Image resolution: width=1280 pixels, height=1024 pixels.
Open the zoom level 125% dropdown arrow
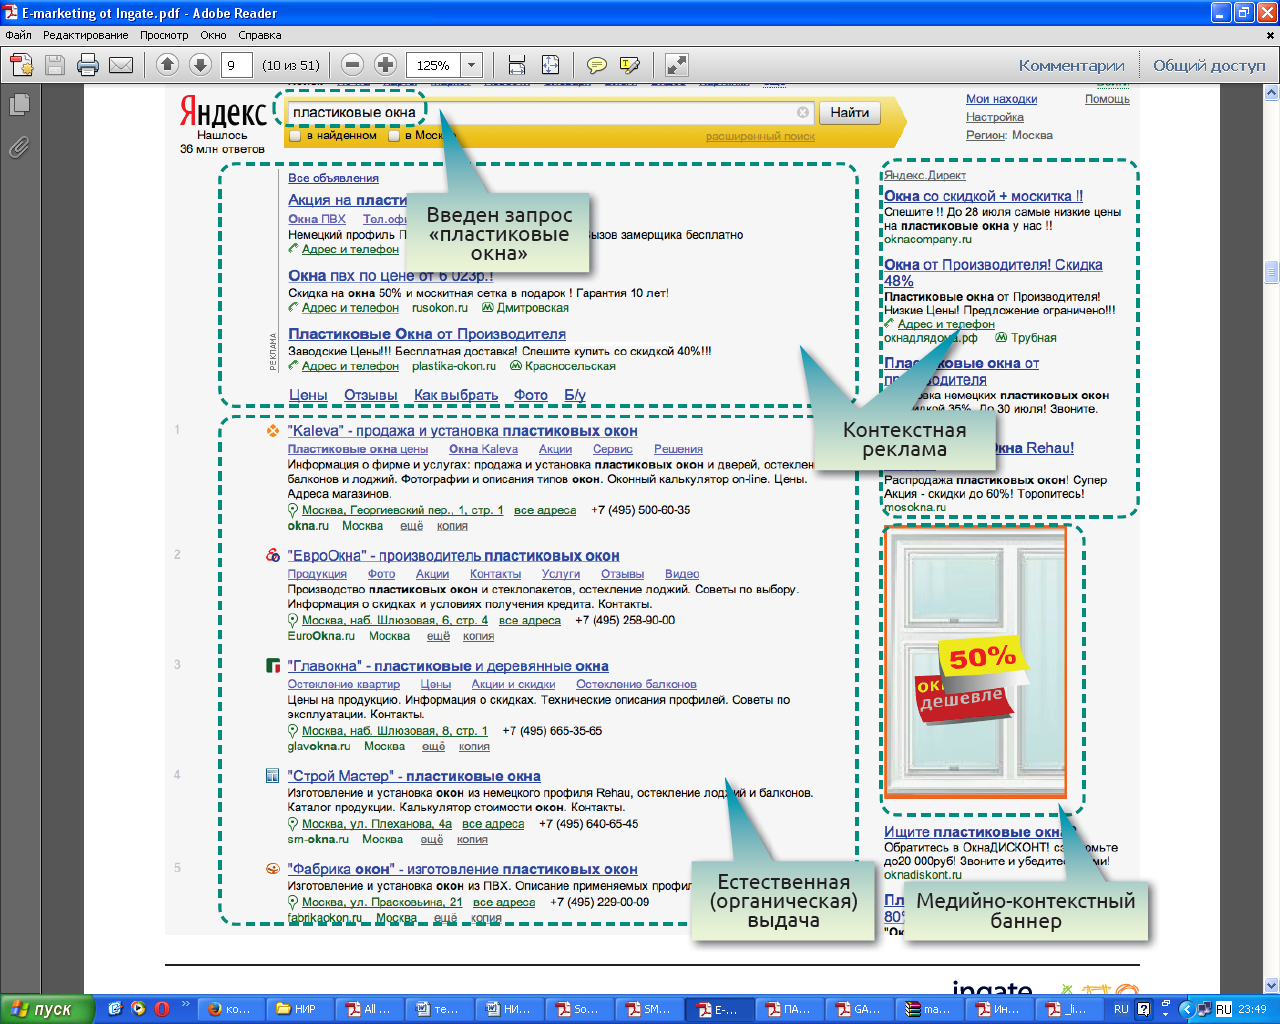pos(472,65)
